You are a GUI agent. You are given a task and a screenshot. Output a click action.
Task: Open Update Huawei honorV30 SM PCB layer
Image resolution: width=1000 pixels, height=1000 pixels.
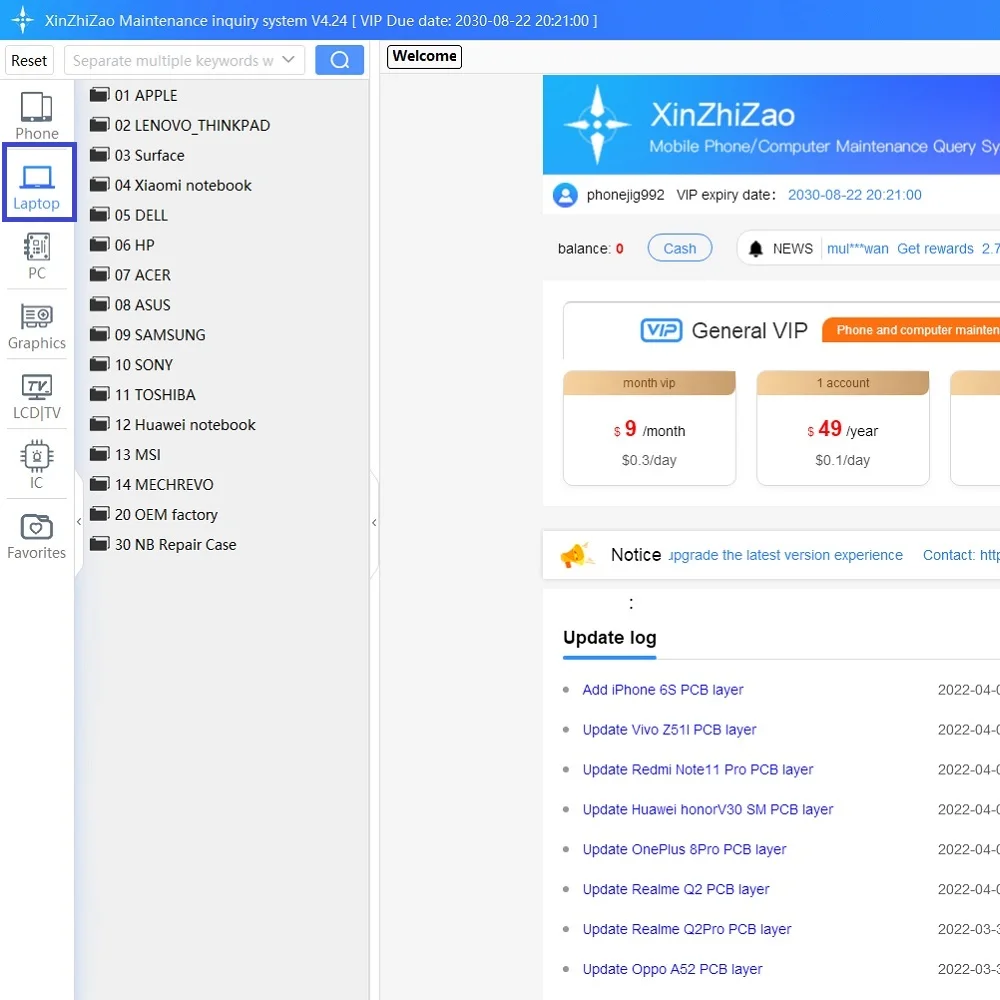pos(708,809)
